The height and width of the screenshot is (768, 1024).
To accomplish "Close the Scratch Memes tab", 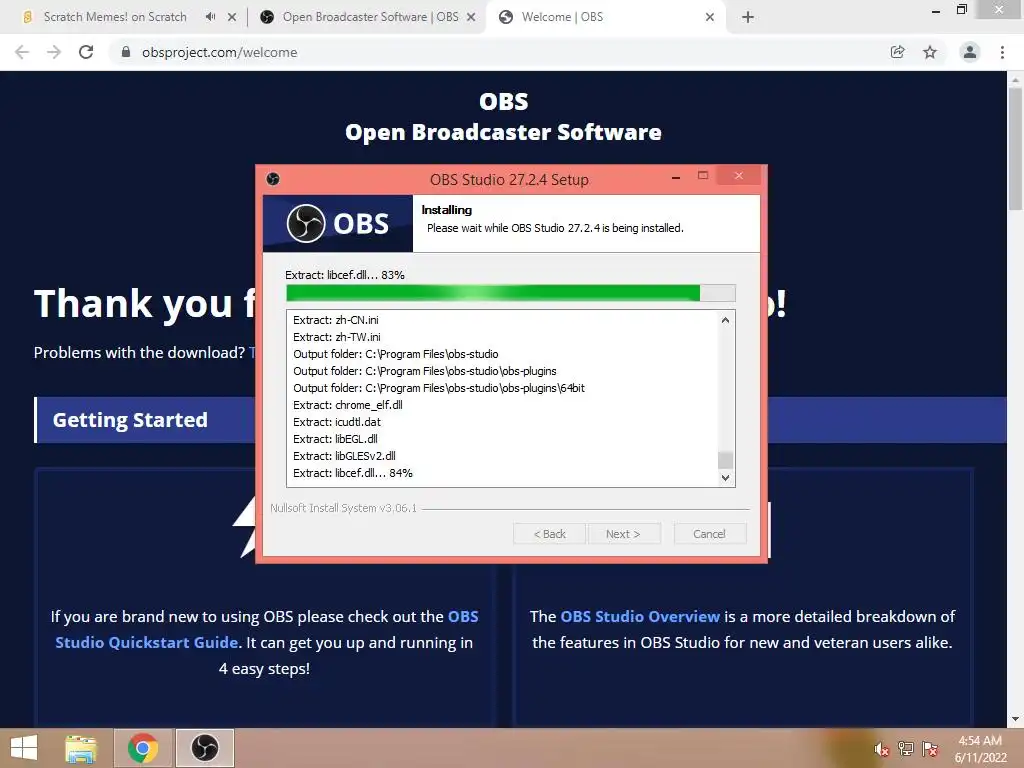I will pos(232,17).
